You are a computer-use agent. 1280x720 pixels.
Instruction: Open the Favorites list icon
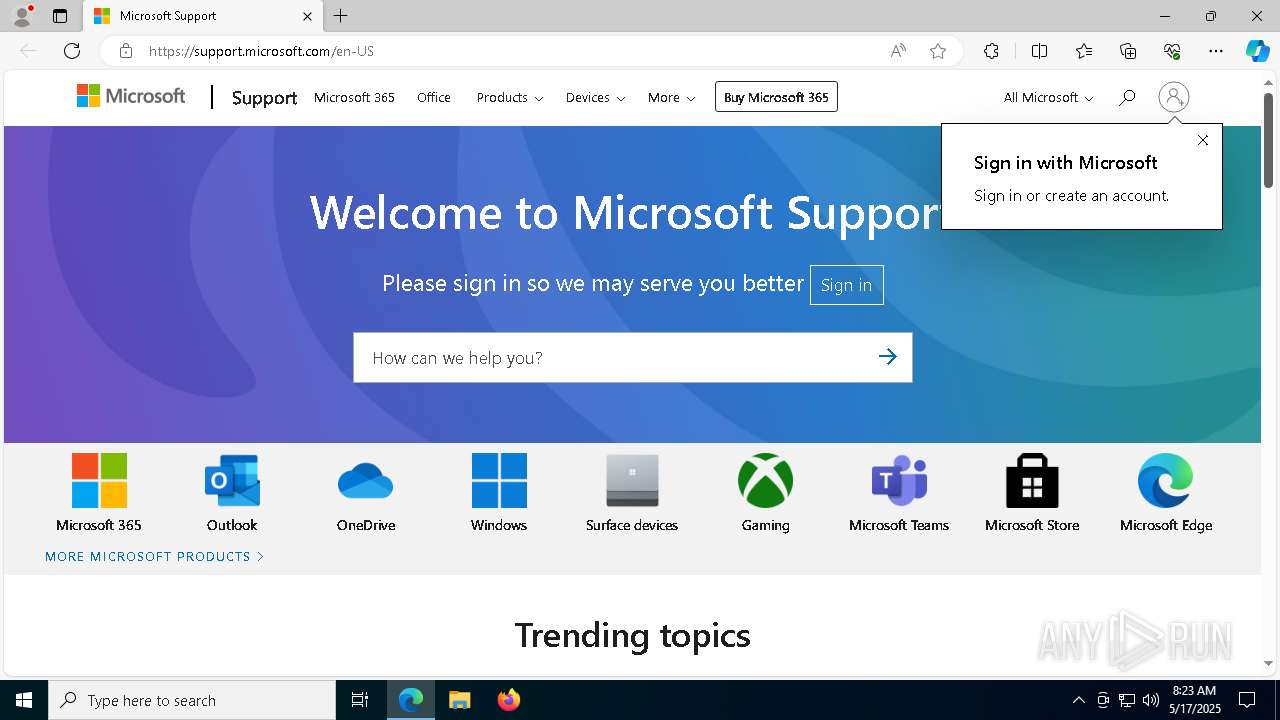[1084, 51]
